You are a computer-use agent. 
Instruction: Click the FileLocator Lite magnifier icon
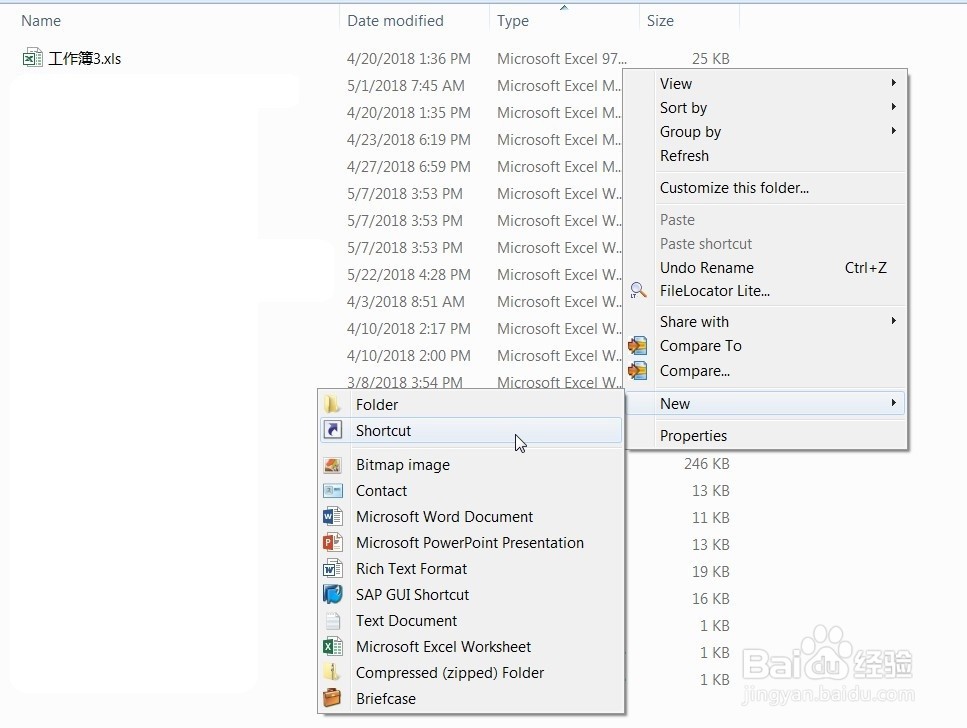(x=638, y=291)
